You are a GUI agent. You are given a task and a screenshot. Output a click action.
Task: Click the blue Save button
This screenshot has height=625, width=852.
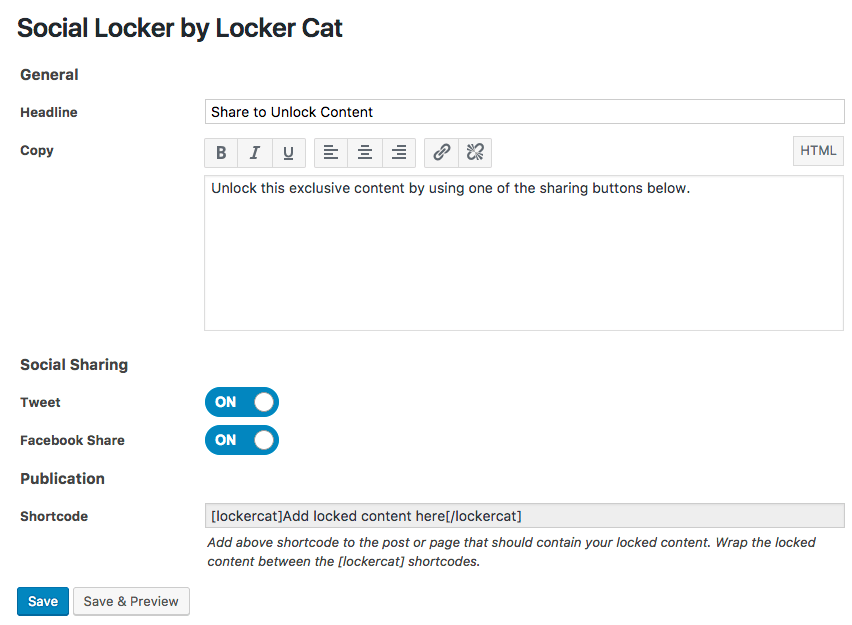[43, 601]
